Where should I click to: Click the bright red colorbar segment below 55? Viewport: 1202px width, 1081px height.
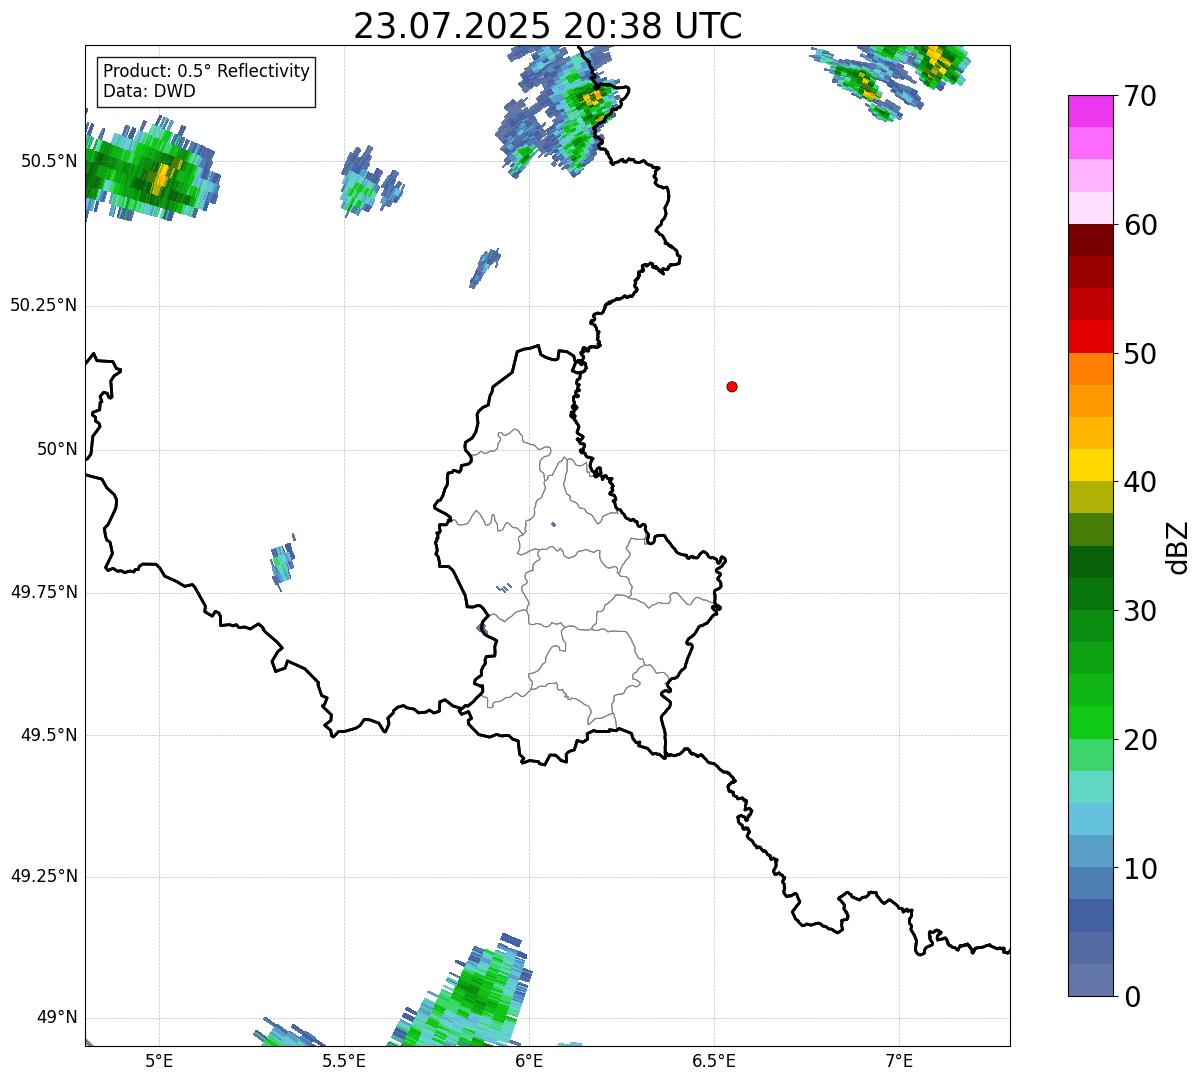(x=1090, y=336)
